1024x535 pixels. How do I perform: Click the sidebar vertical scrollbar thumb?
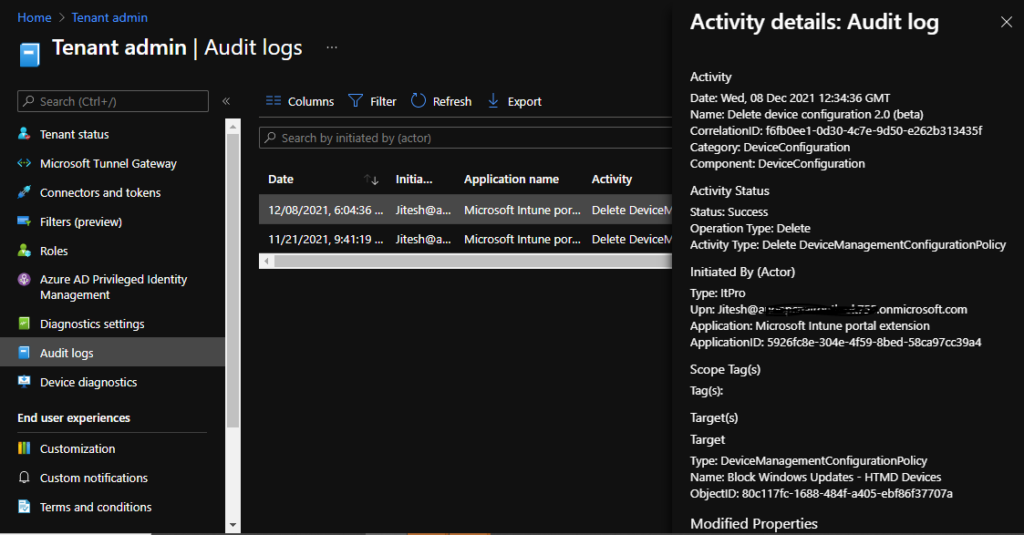click(x=233, y=281)
